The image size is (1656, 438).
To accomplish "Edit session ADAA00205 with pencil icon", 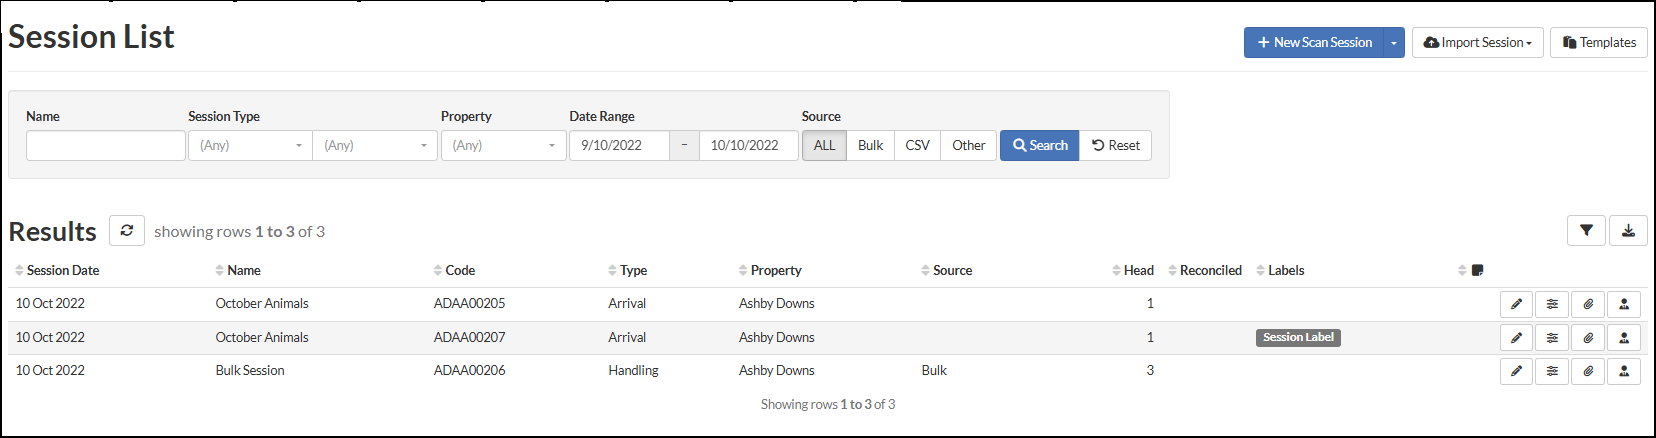I will coord(1516,304).
